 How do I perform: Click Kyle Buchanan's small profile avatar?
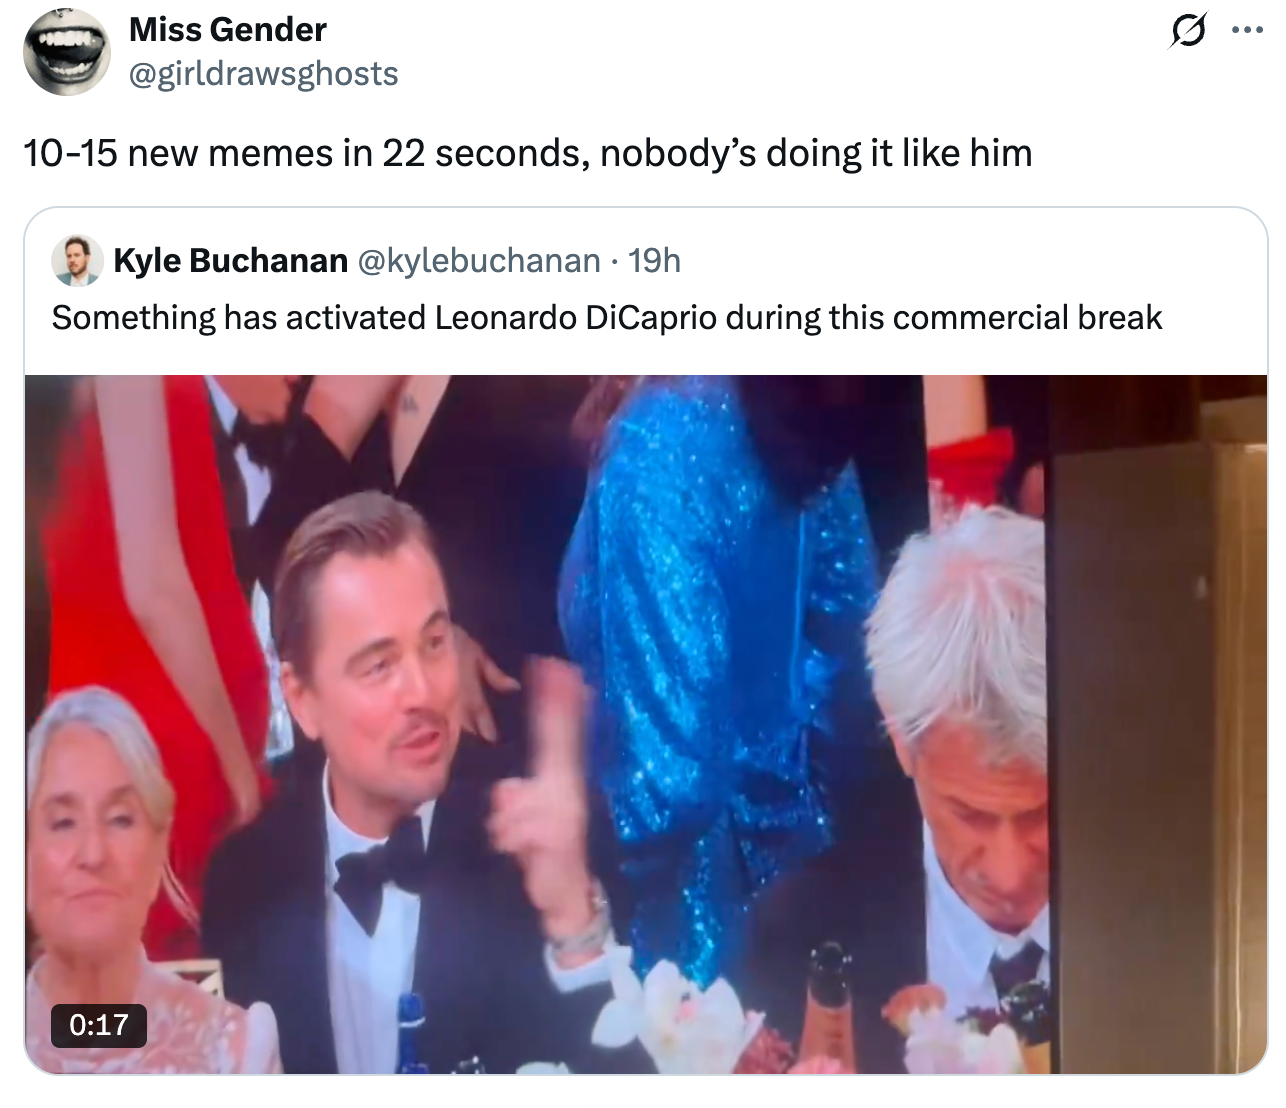coord(77,261)
